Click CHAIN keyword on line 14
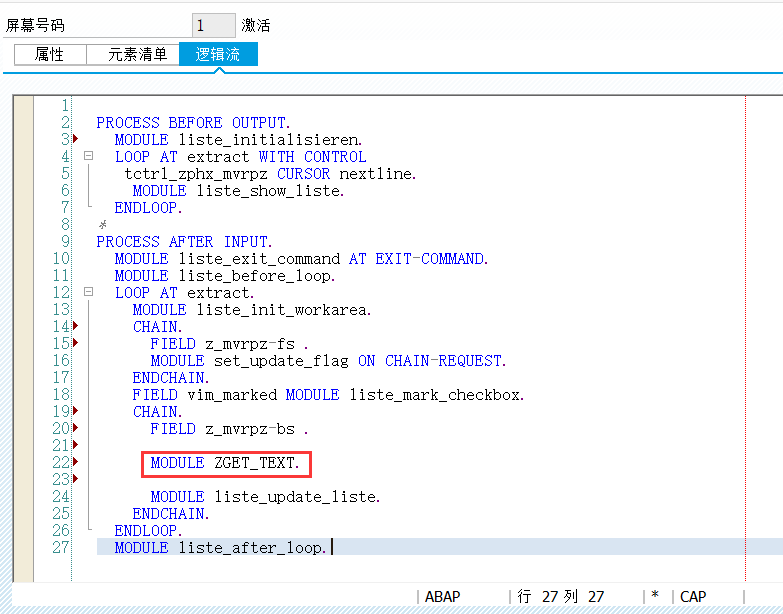 tap(157, 327)
